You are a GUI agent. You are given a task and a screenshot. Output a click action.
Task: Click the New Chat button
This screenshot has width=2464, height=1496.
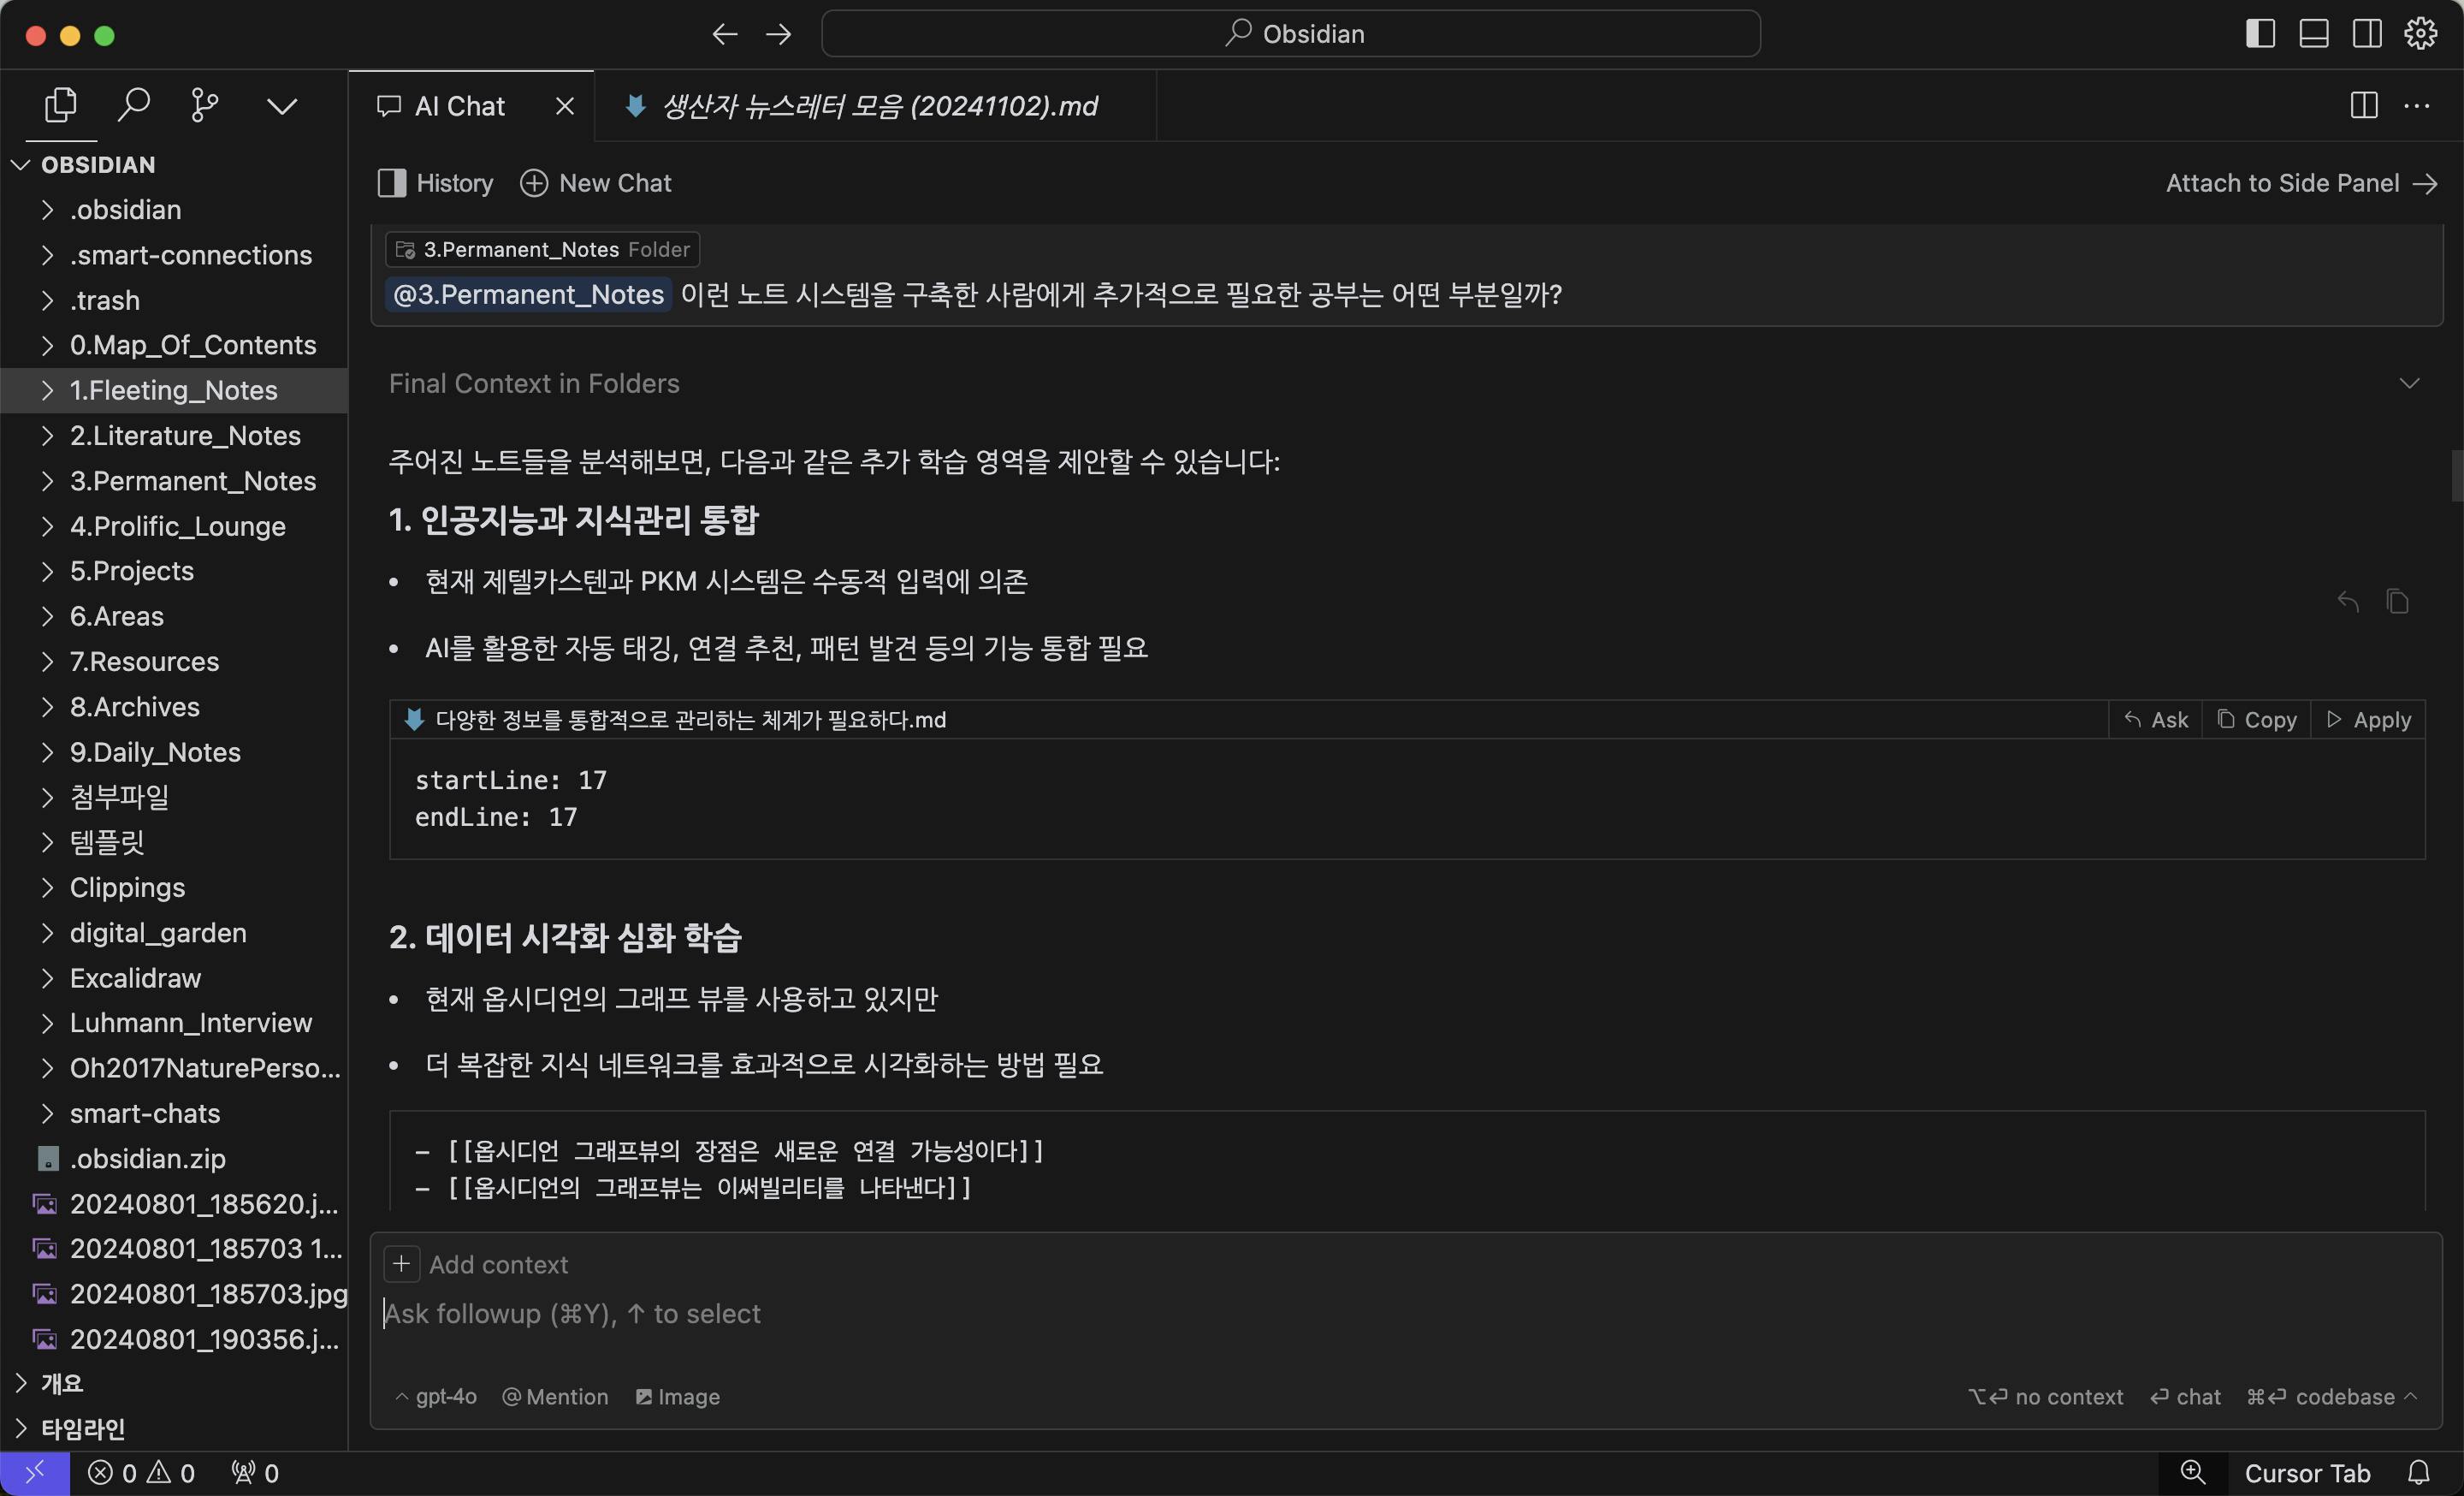click(596, 183)
